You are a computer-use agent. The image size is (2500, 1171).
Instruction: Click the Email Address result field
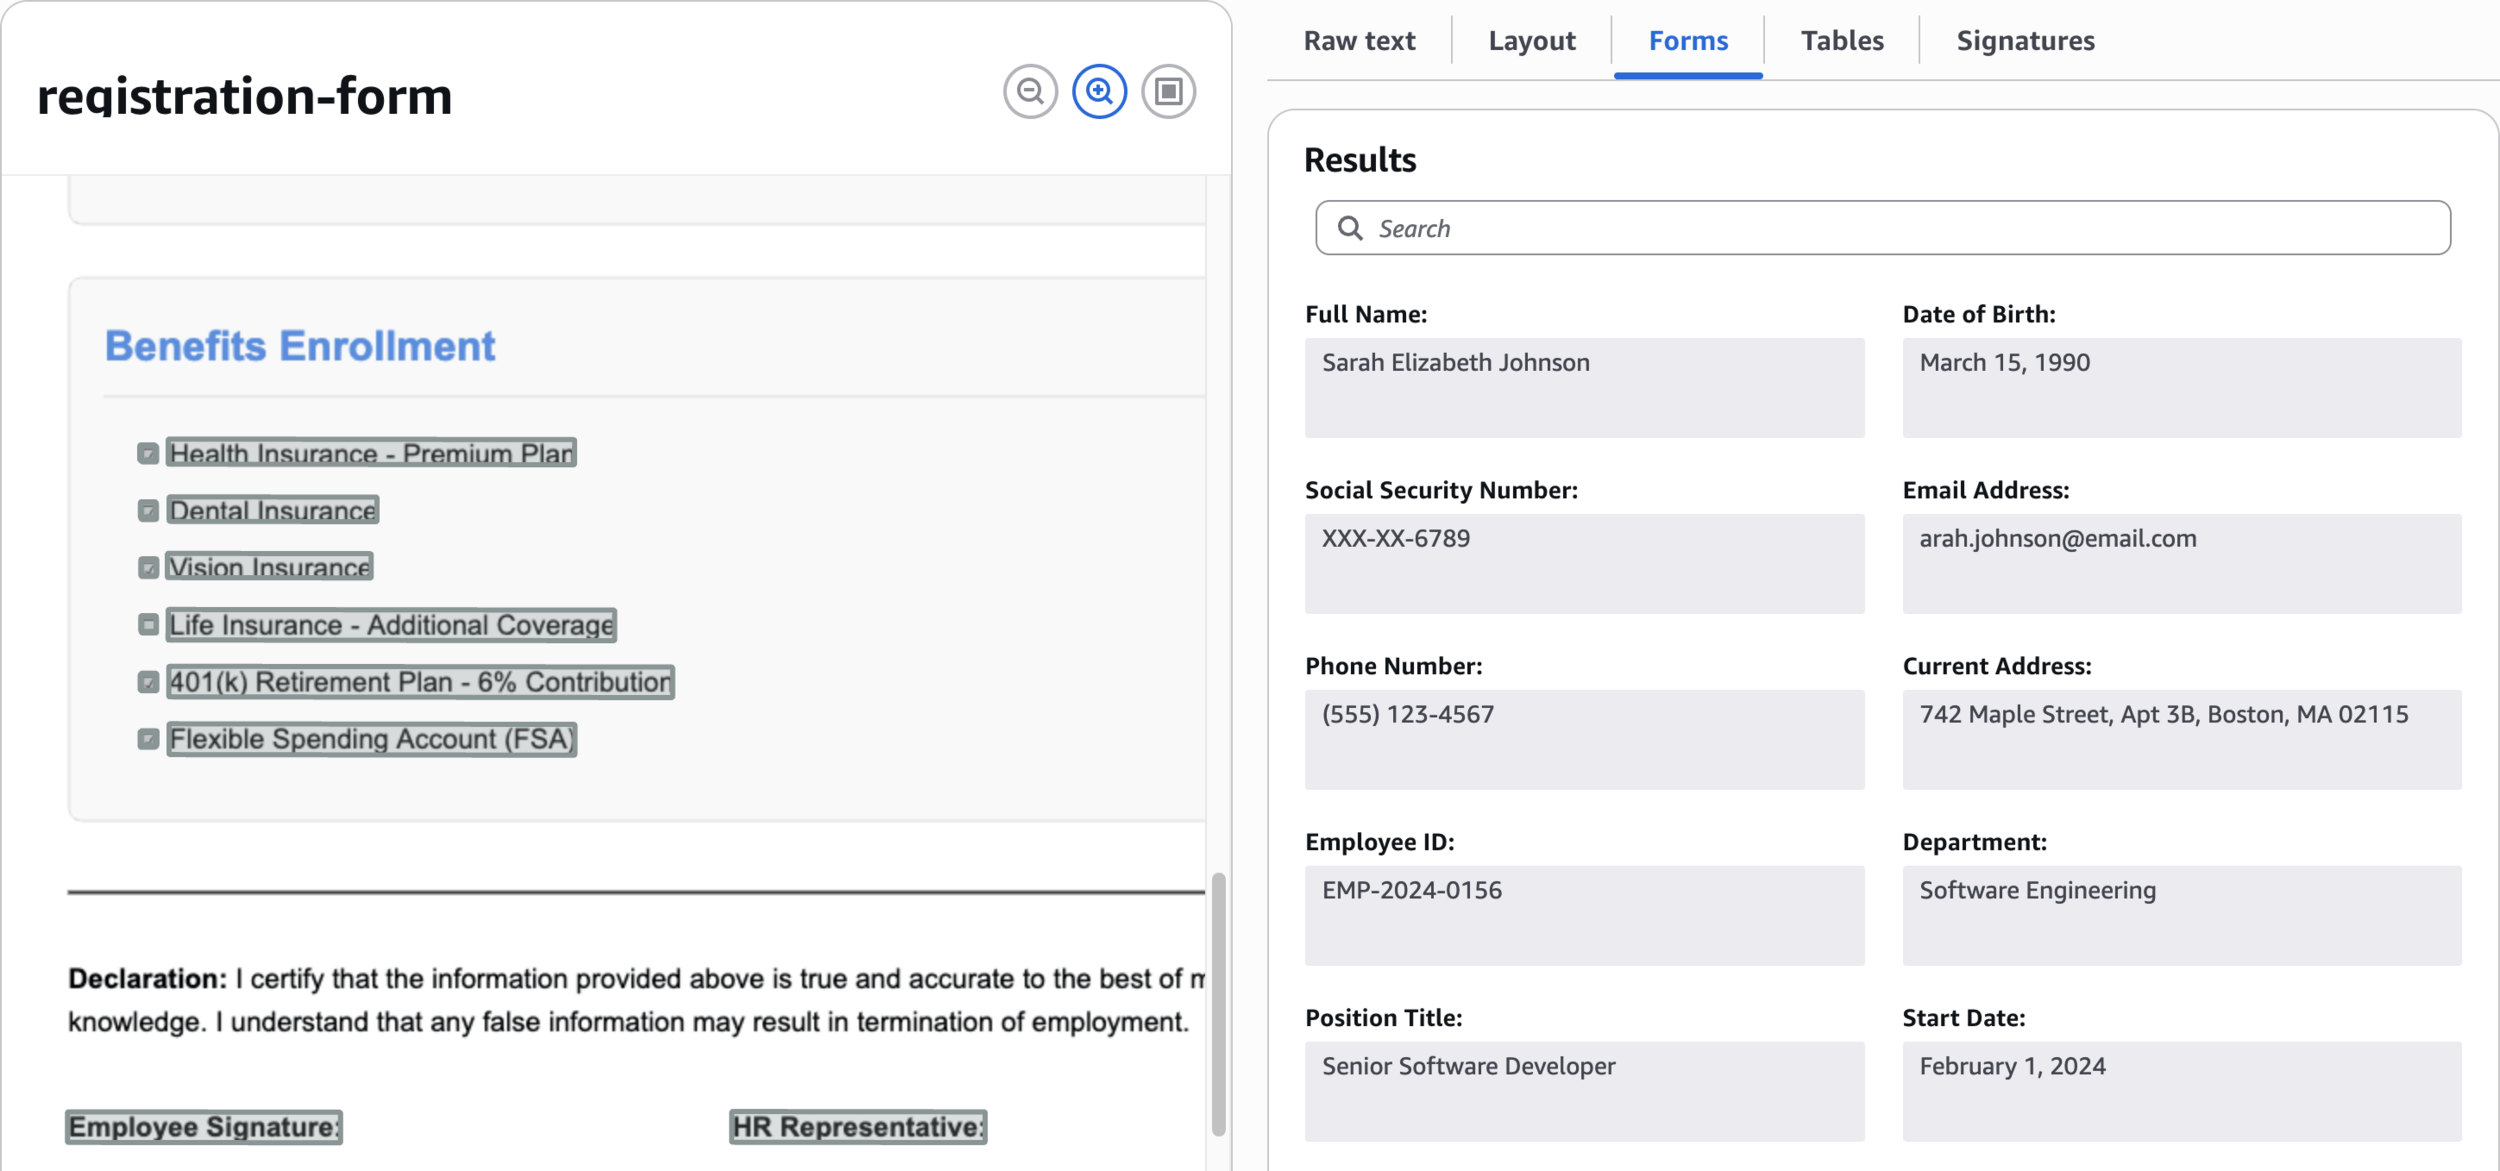point(2181,563)
